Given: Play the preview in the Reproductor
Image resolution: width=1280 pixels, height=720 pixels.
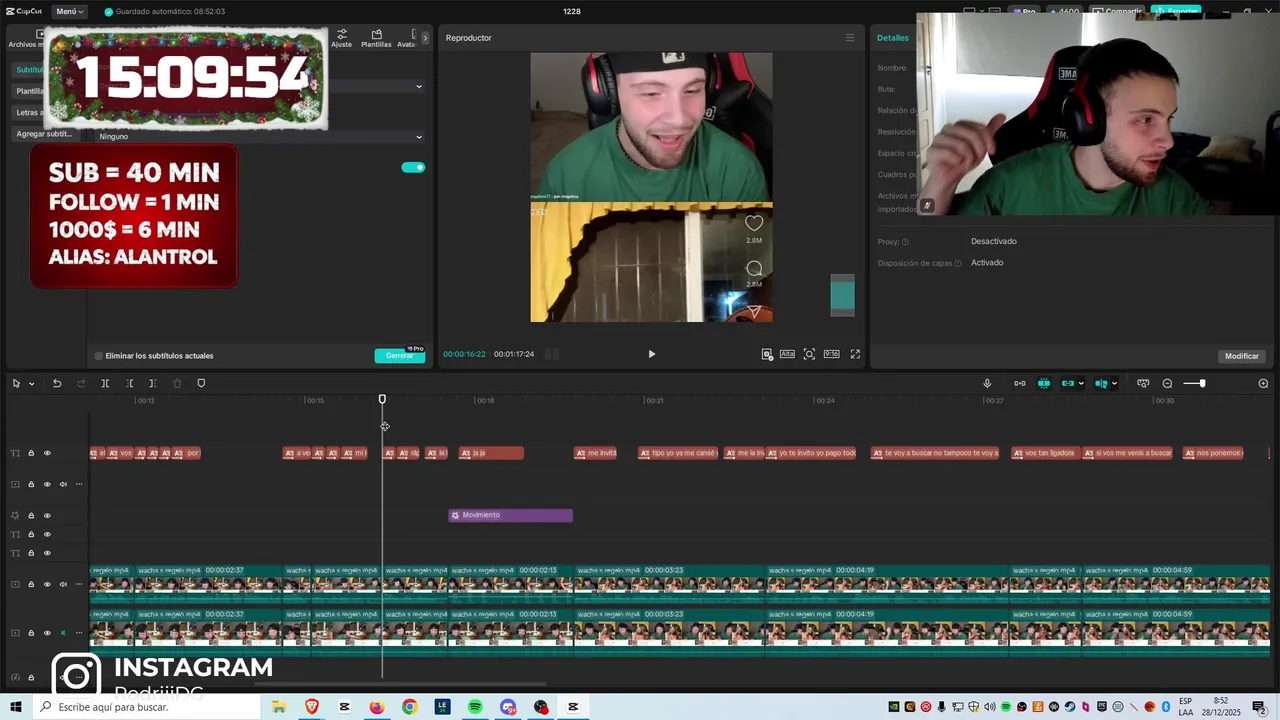Looking at the screenshot, I should [x=651, y=354].
